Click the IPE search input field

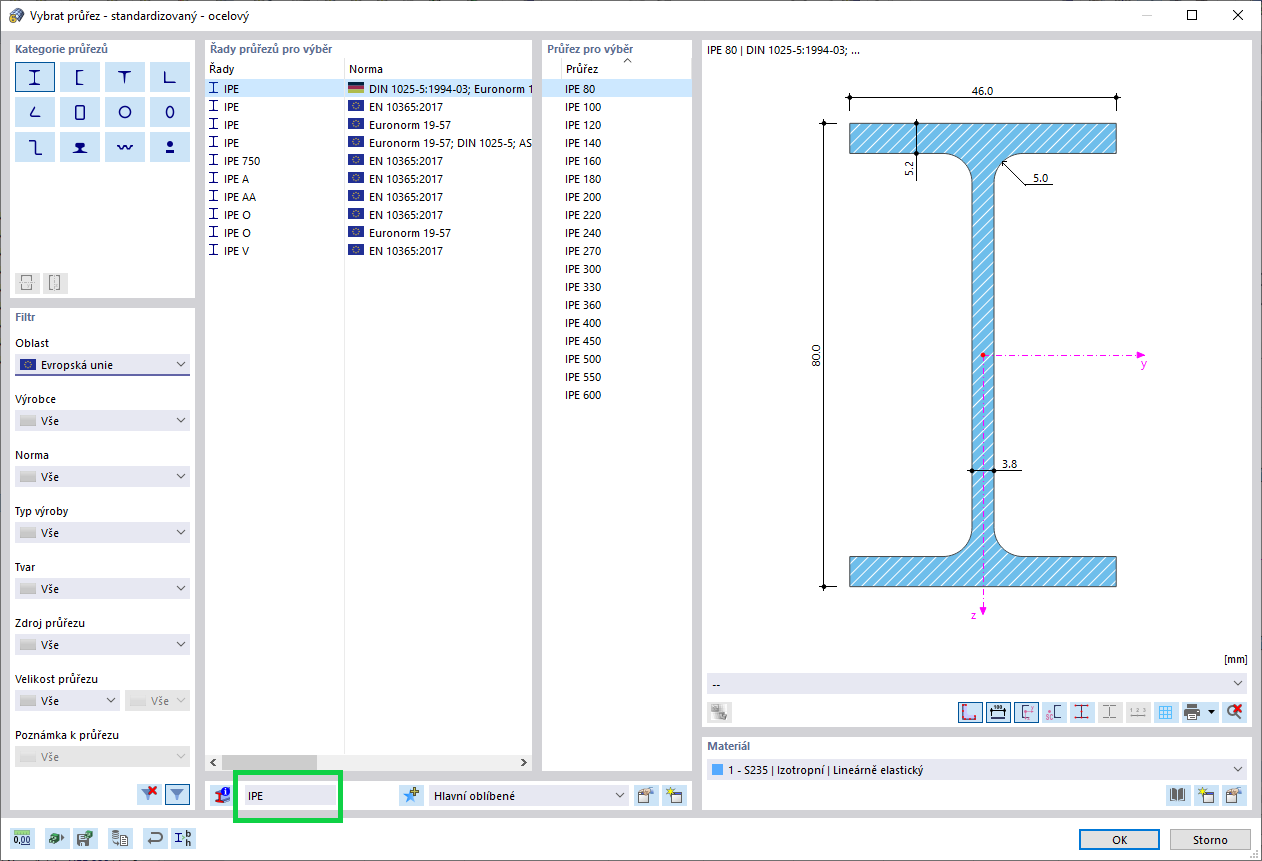pyautogui.click(x=290, y=796)
